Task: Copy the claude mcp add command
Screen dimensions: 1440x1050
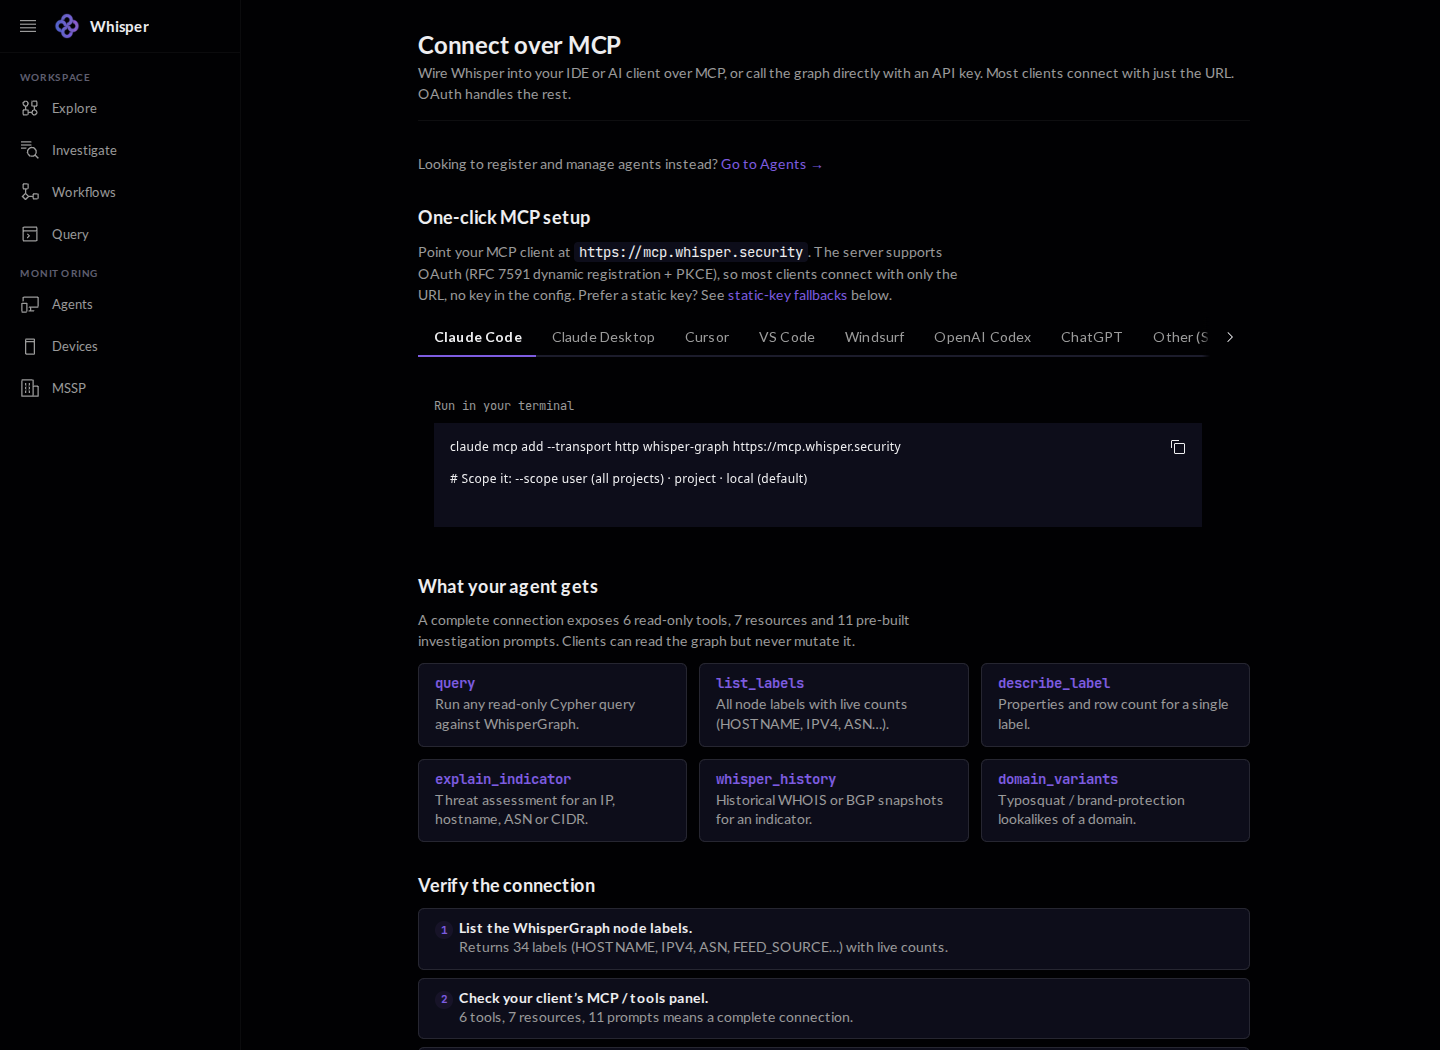Action: click(1178, 447)
